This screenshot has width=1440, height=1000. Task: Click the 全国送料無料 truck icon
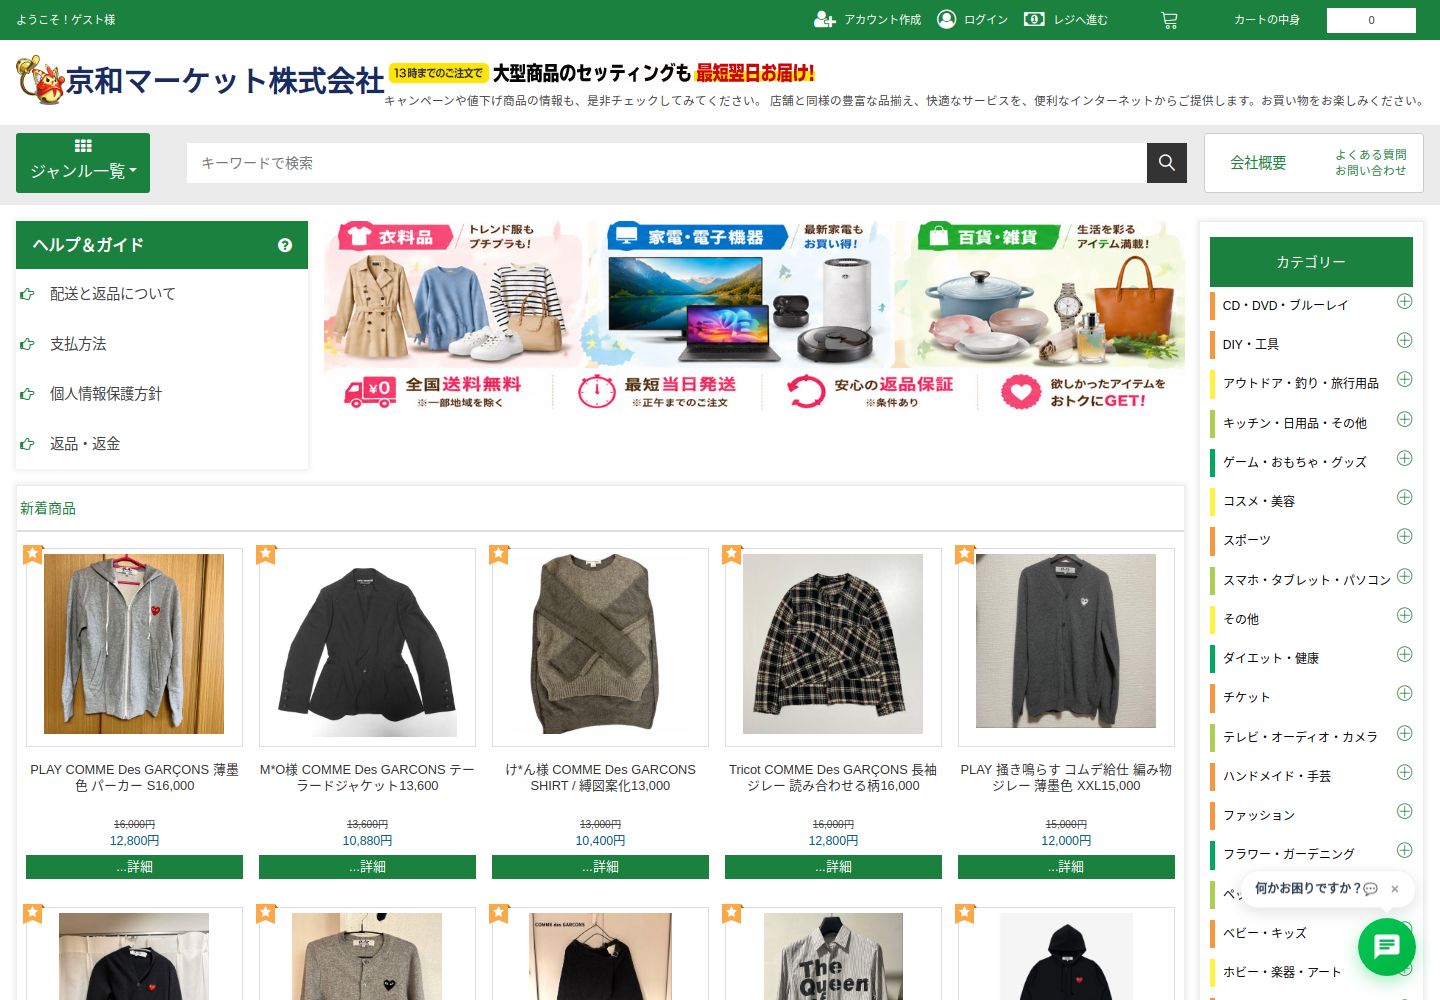tap(369, 392)
